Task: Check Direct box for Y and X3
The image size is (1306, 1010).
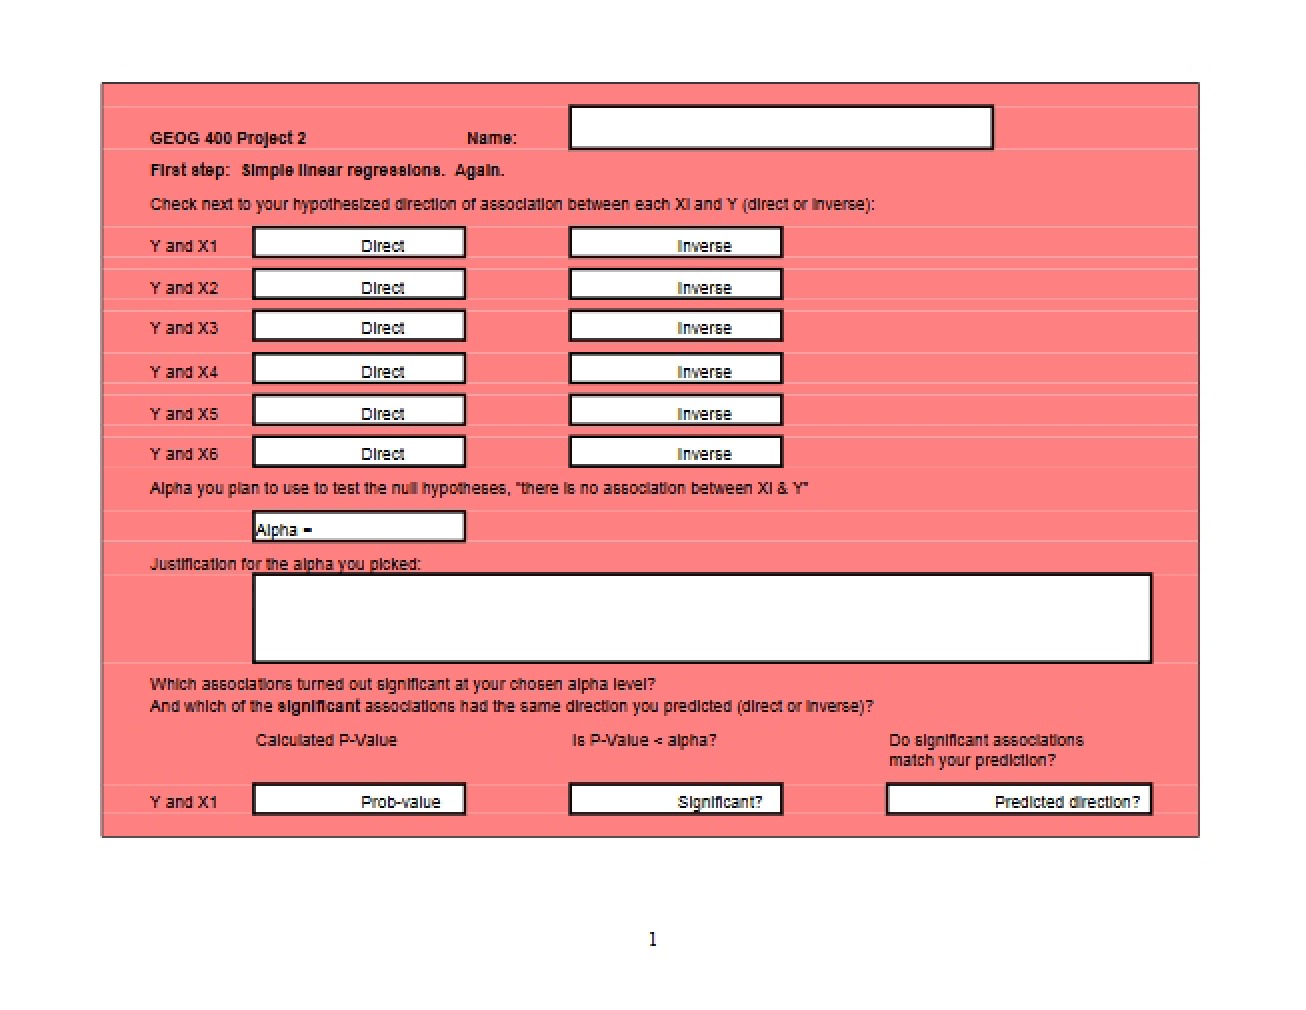Action: coord(359,326)
